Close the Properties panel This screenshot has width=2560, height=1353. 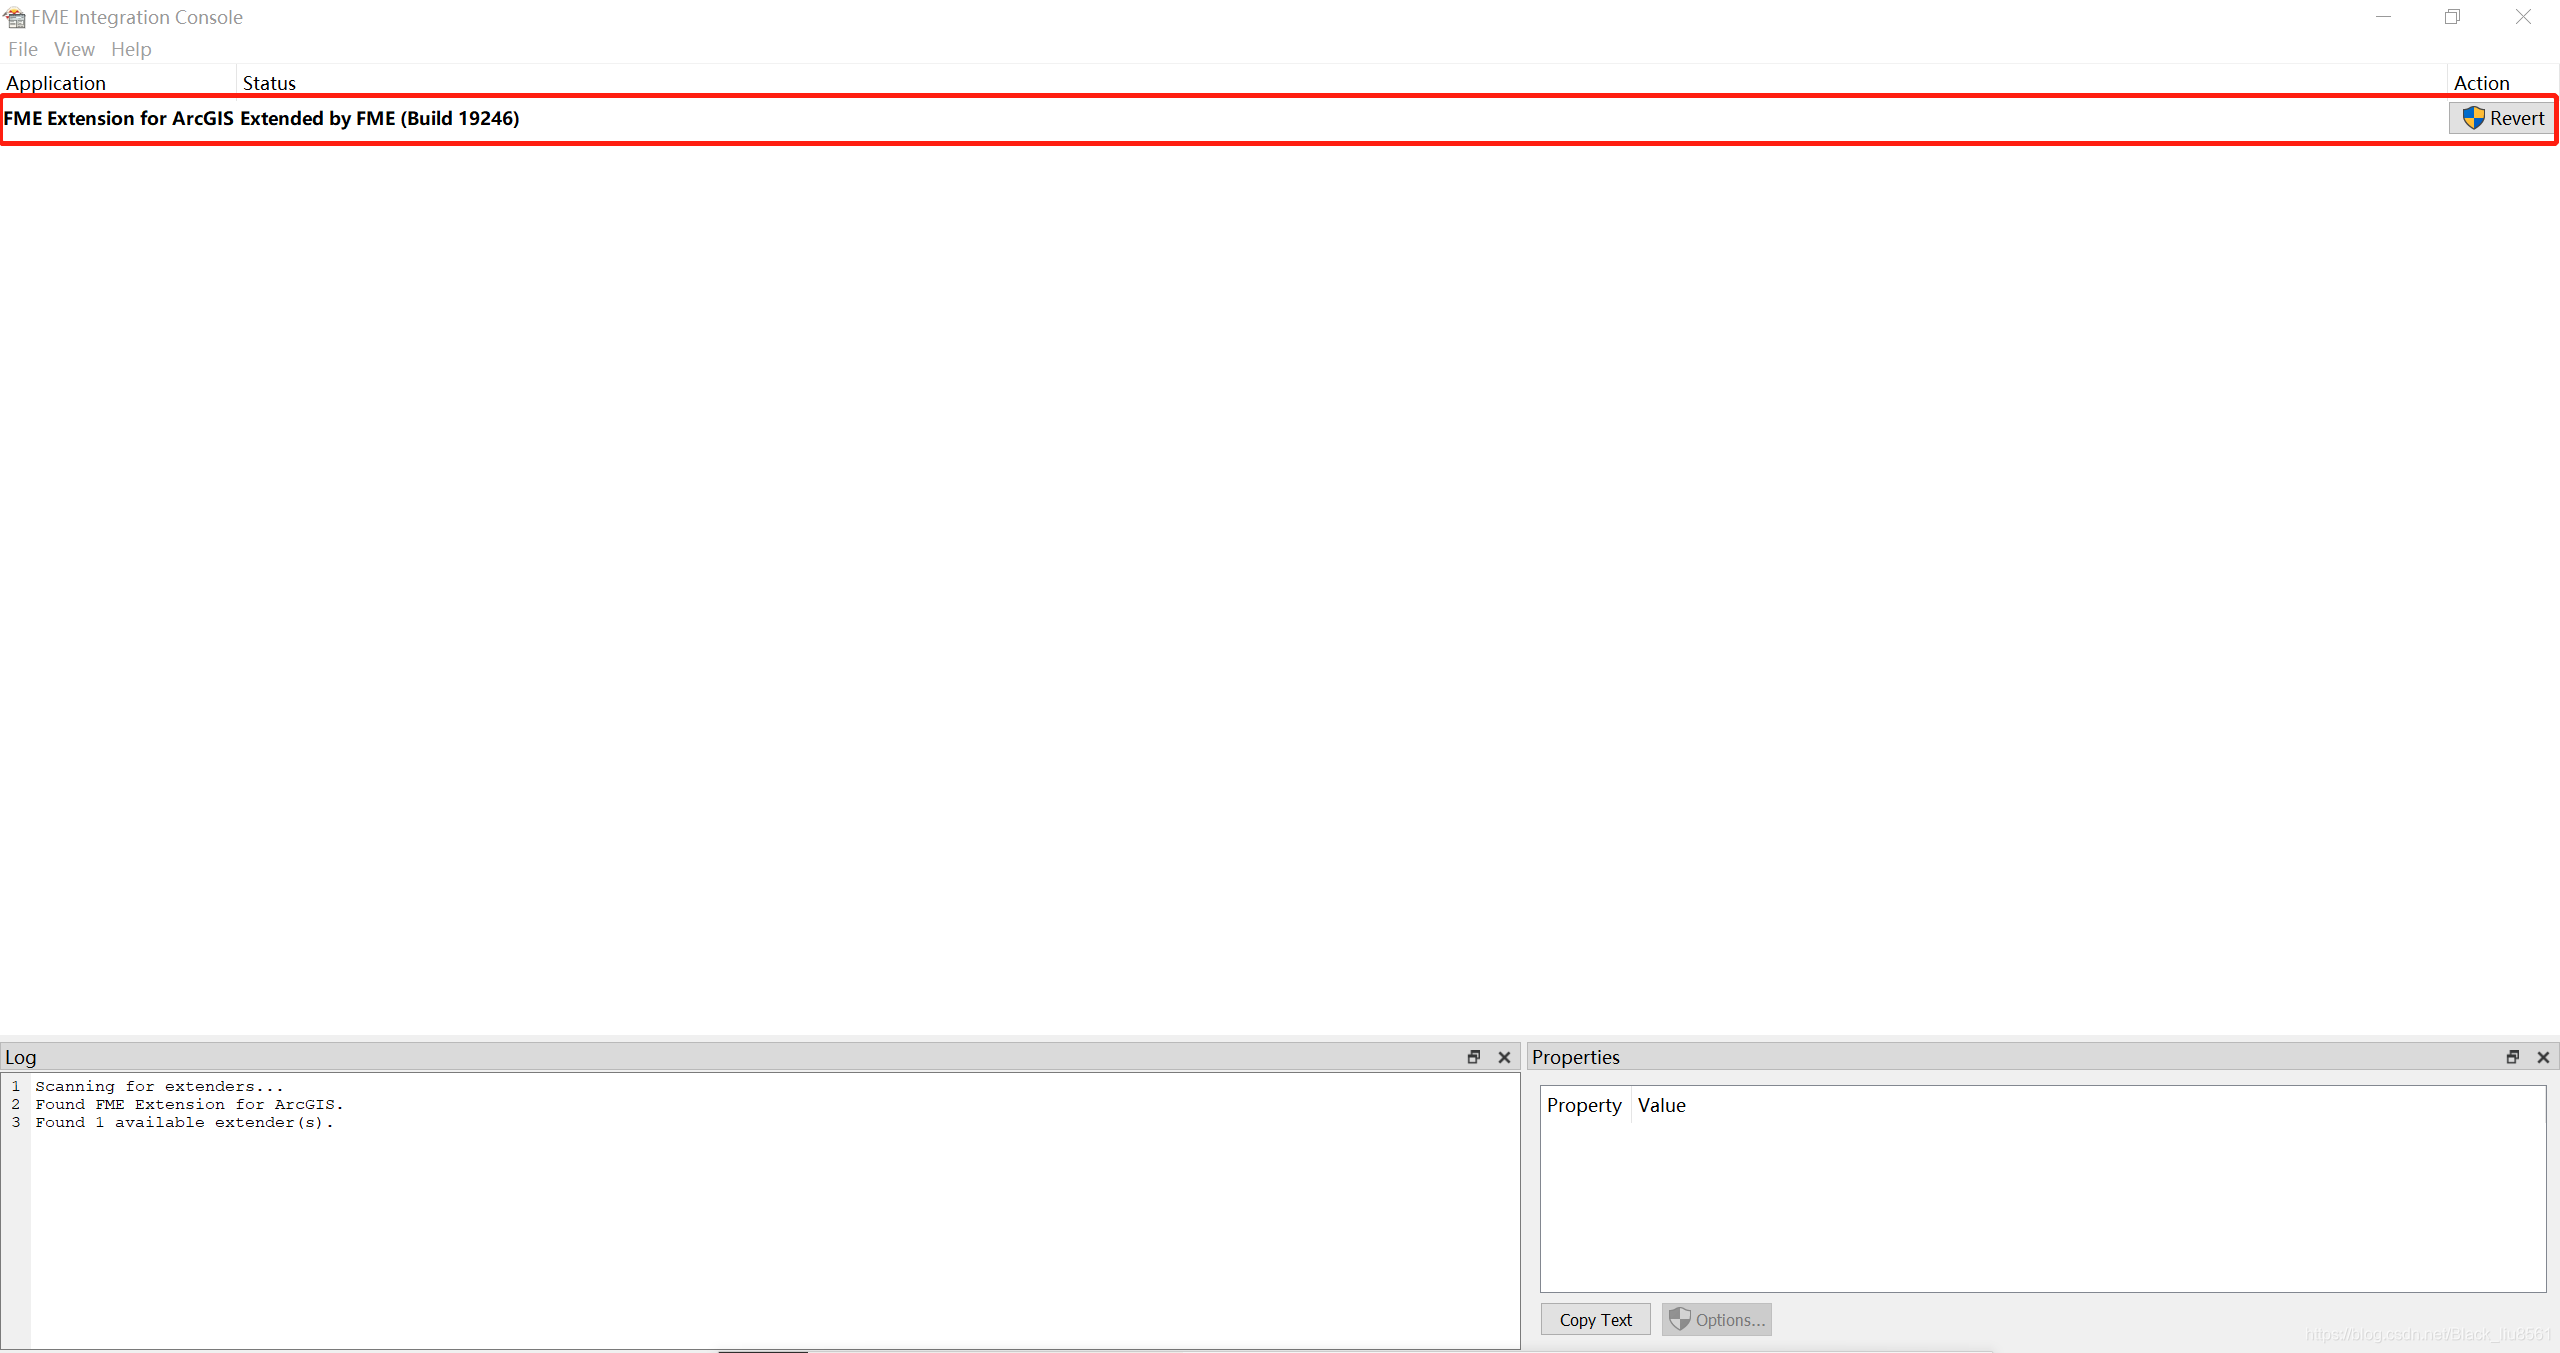coord(2543,1057)
